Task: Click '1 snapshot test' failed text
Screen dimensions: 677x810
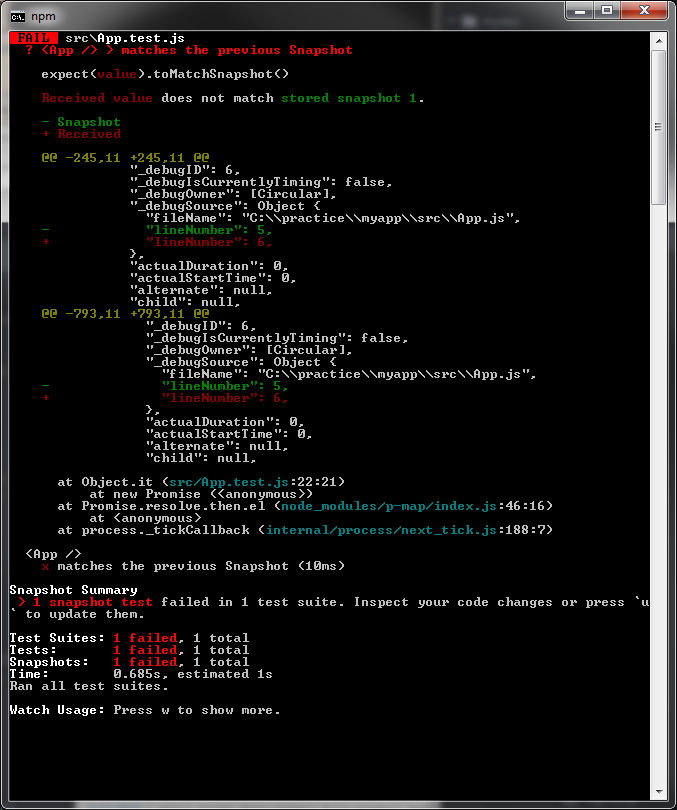Action: [x=93, y=602]
